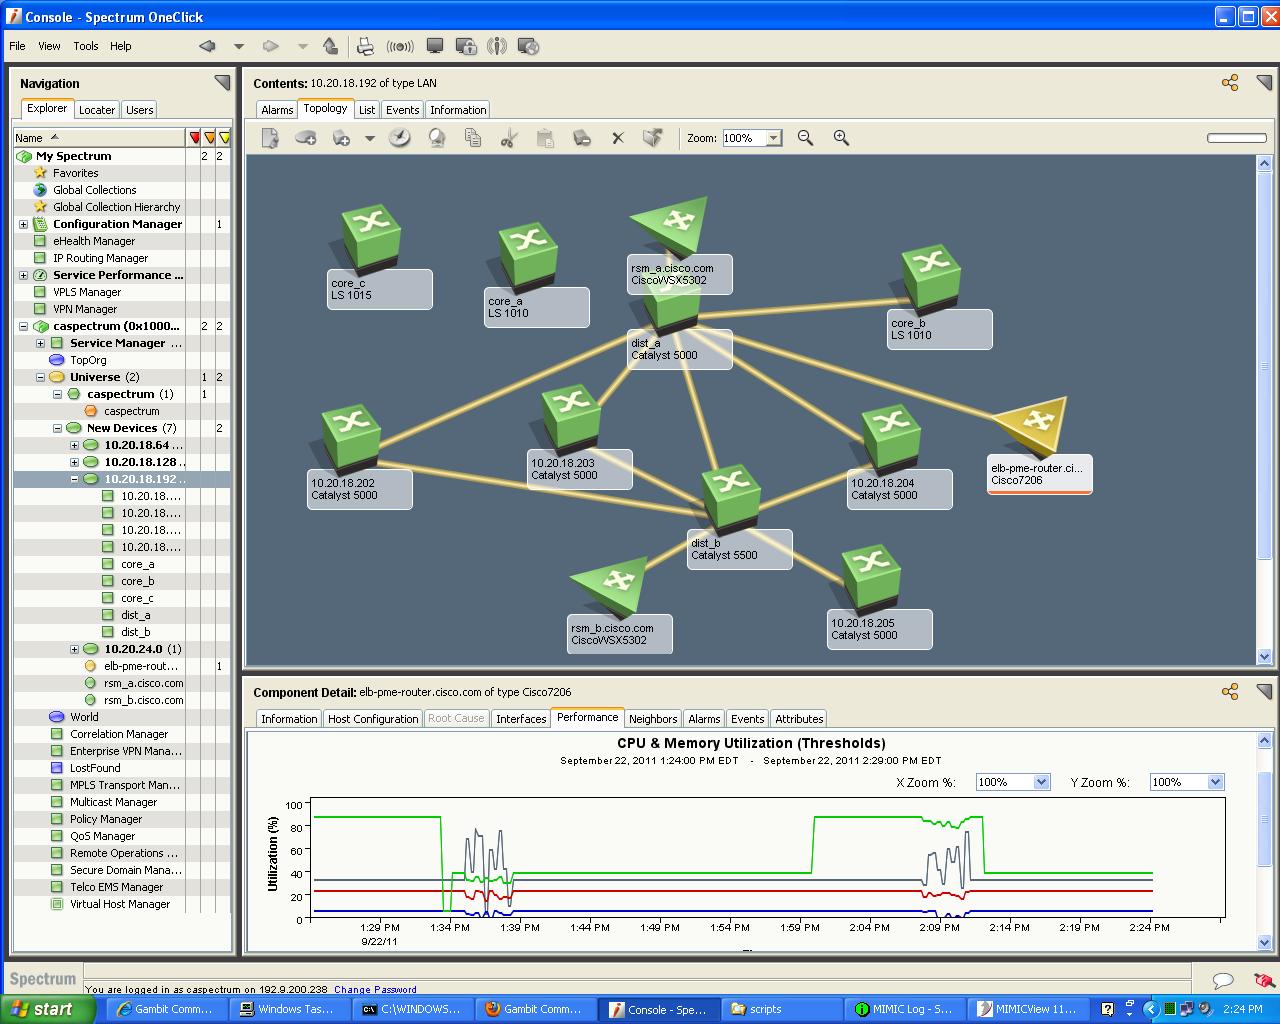The image size is (1280, 1024).
Task: Open the Tools menu
Action: 86,46
